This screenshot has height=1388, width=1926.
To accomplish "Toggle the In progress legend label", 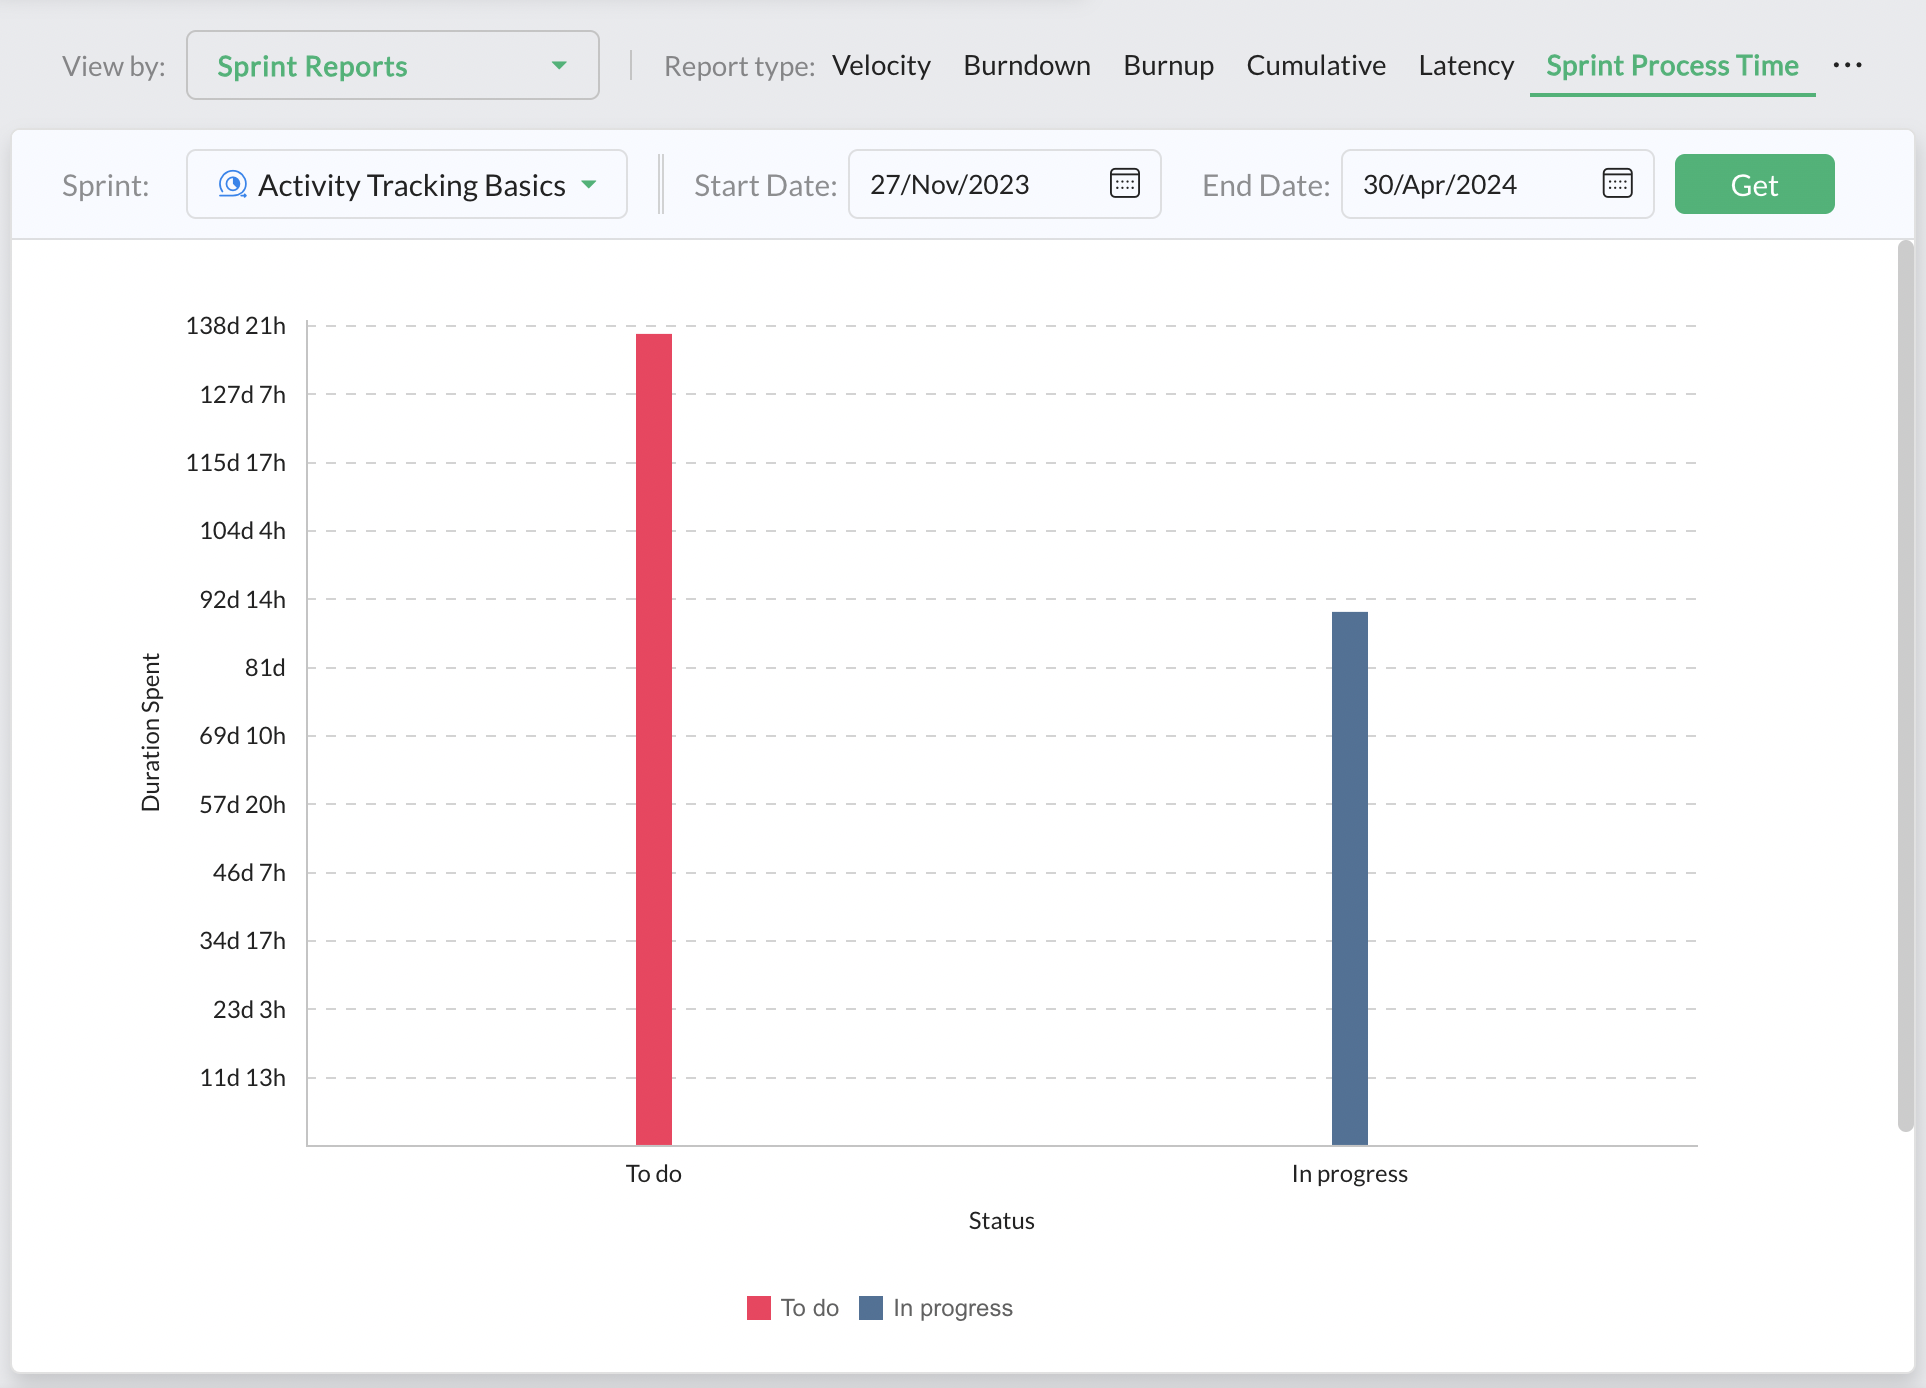I will click(x=953, y=1309).
